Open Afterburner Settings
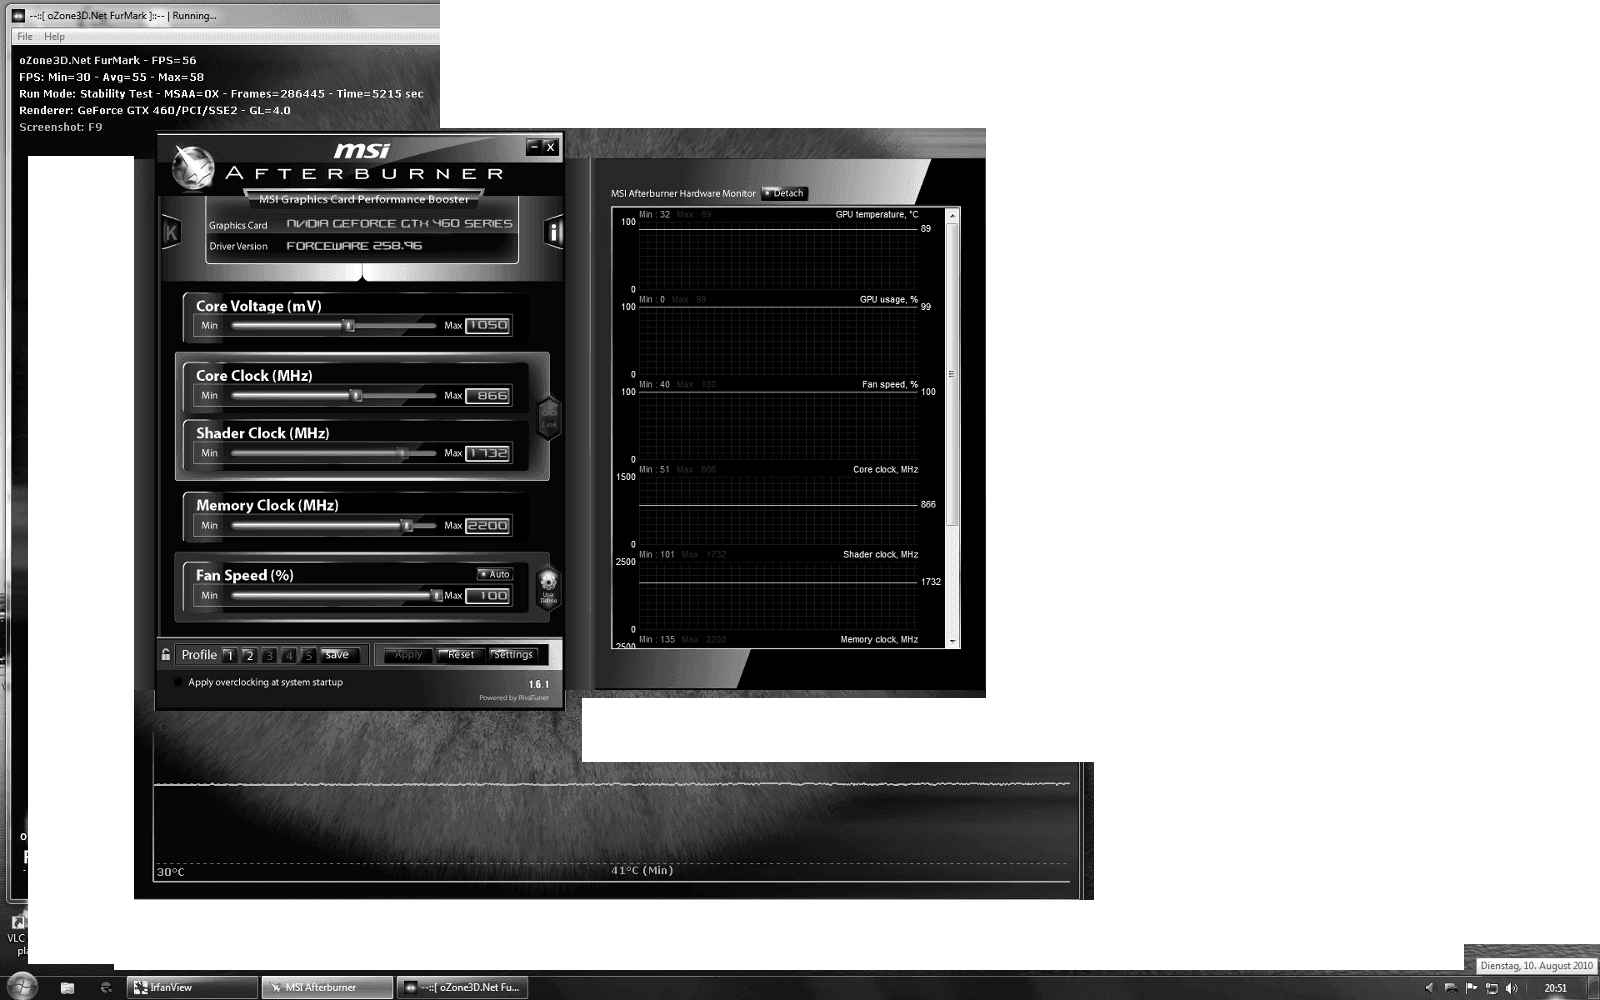The image size is (1600, 1000). pyautogui.click(x=513, y=655)
